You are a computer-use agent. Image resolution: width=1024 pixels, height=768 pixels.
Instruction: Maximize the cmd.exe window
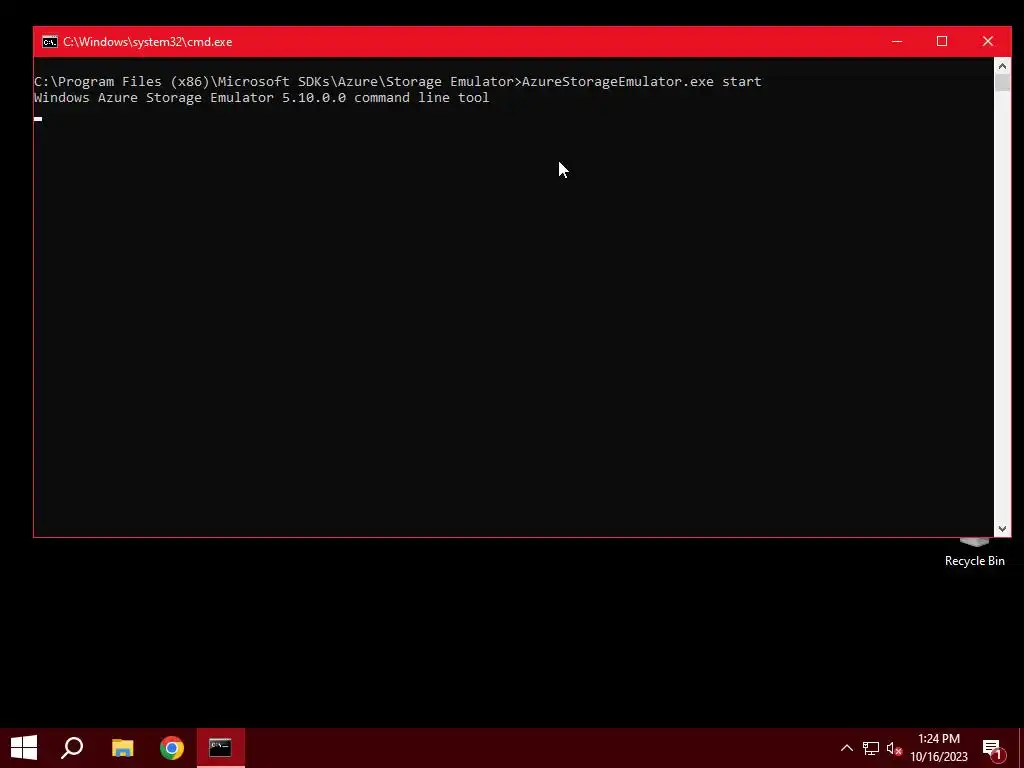(x=942, y=41)
